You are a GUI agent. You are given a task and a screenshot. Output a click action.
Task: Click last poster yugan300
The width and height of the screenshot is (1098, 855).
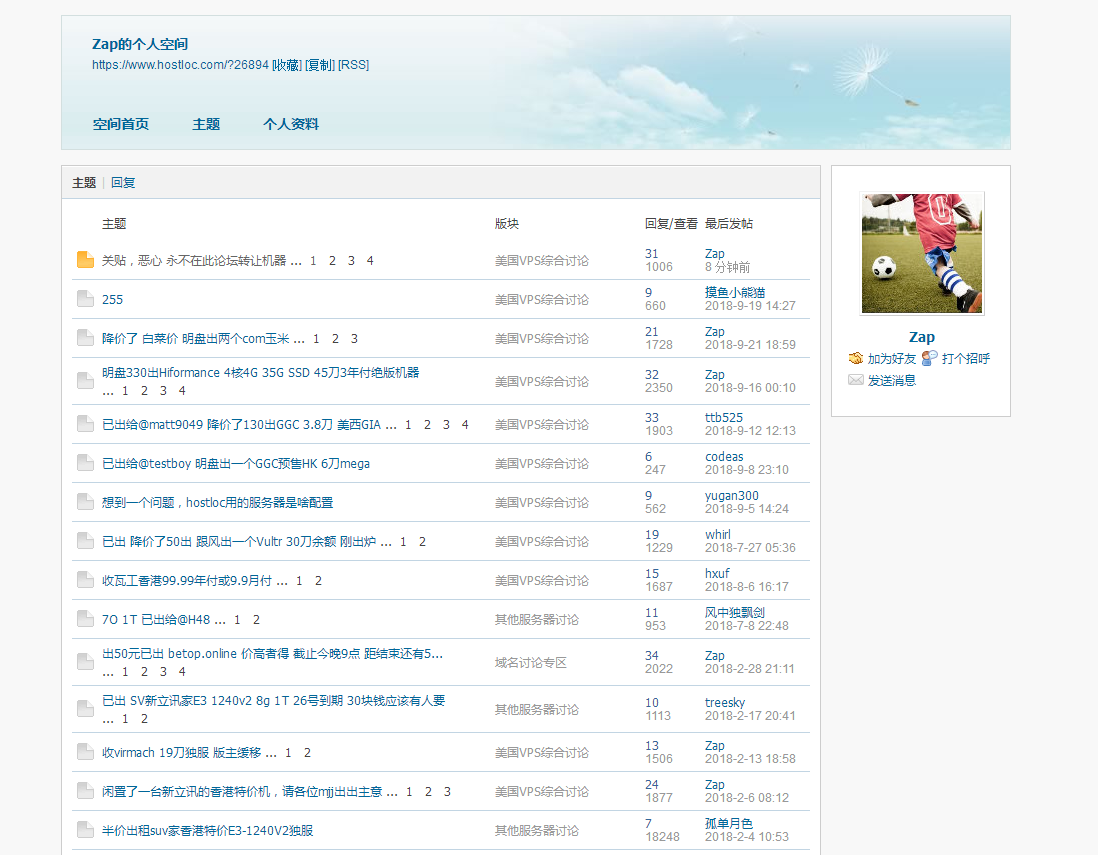[731, 496]
